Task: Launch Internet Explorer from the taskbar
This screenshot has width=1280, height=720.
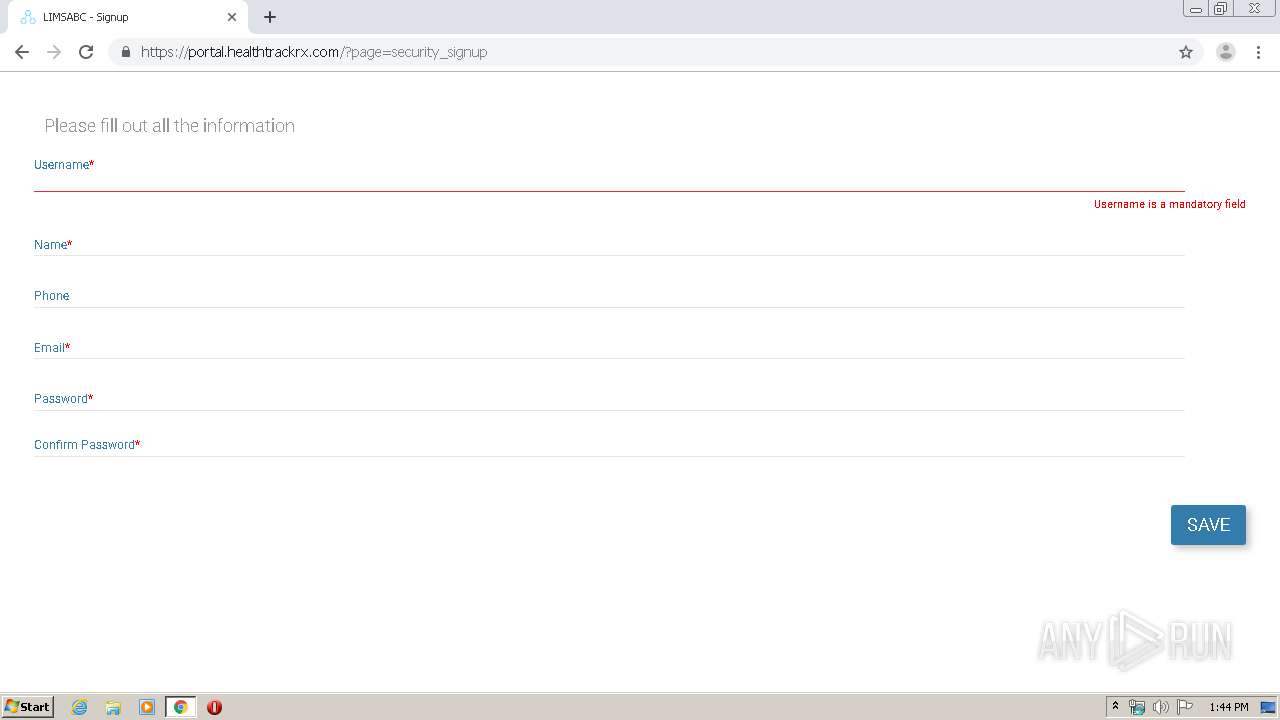Action: click(x=80, y=707)
